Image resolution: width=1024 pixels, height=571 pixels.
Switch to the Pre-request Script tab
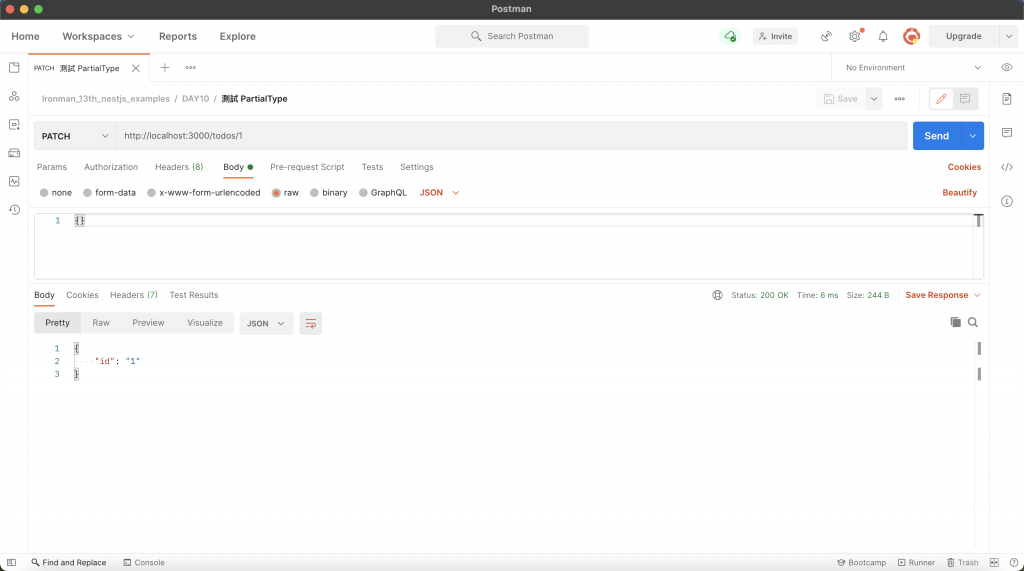307,167
